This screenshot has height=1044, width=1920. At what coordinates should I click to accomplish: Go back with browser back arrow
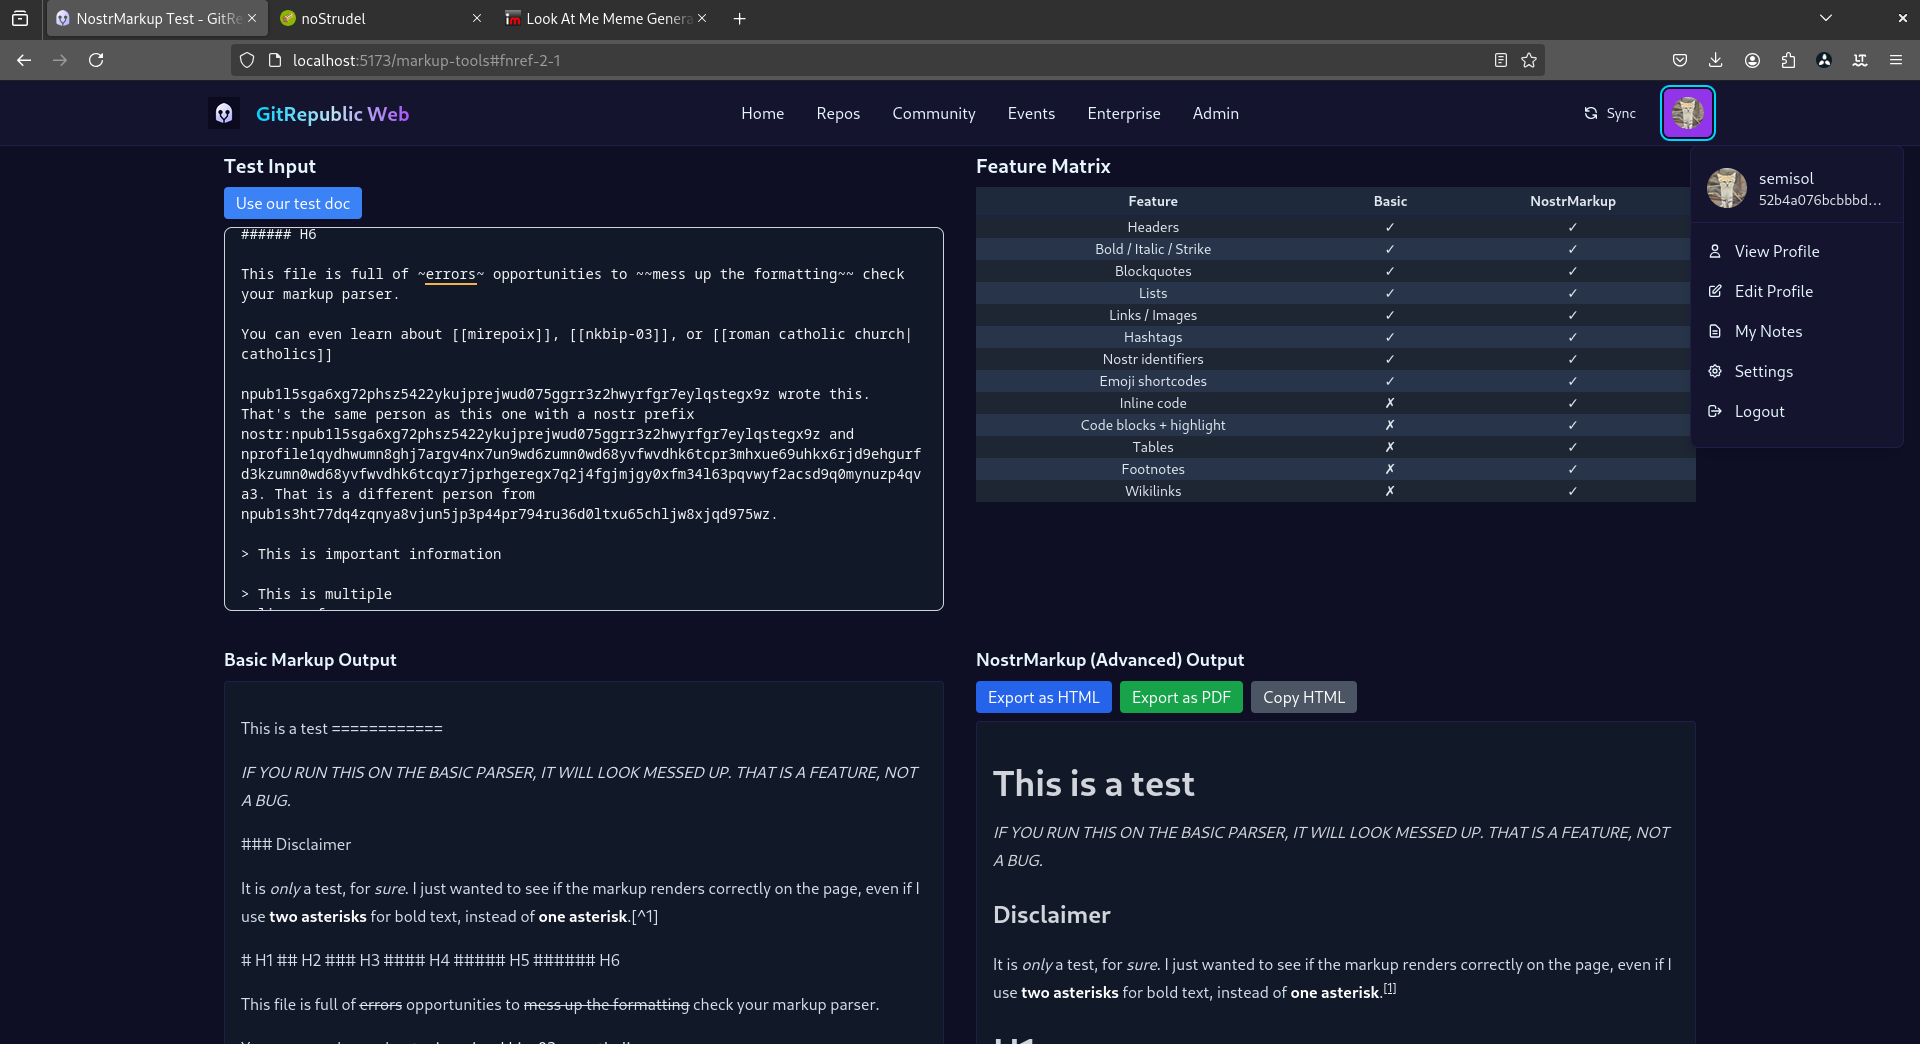24,60
